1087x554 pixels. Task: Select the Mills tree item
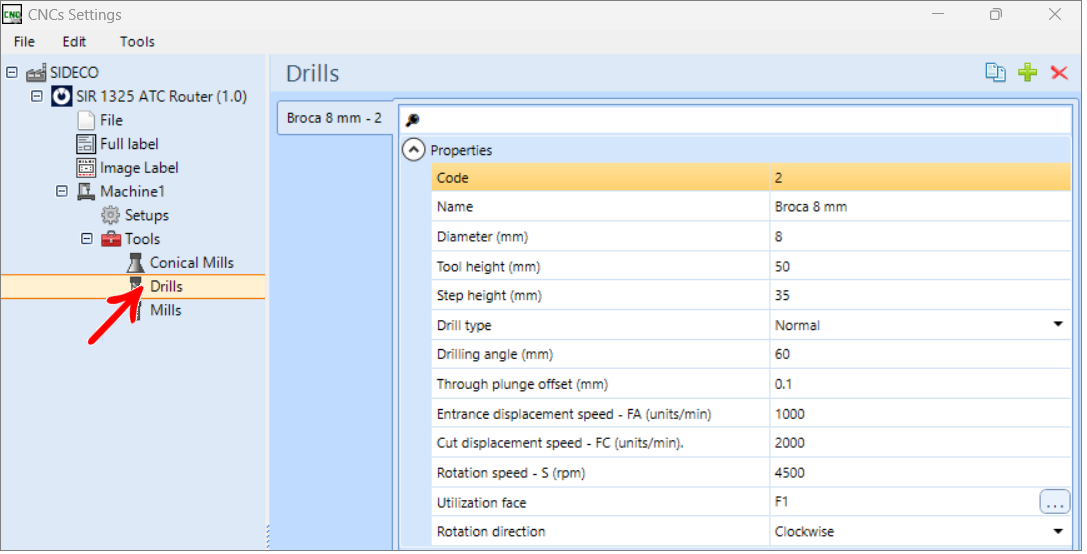(x=166, y=311)
